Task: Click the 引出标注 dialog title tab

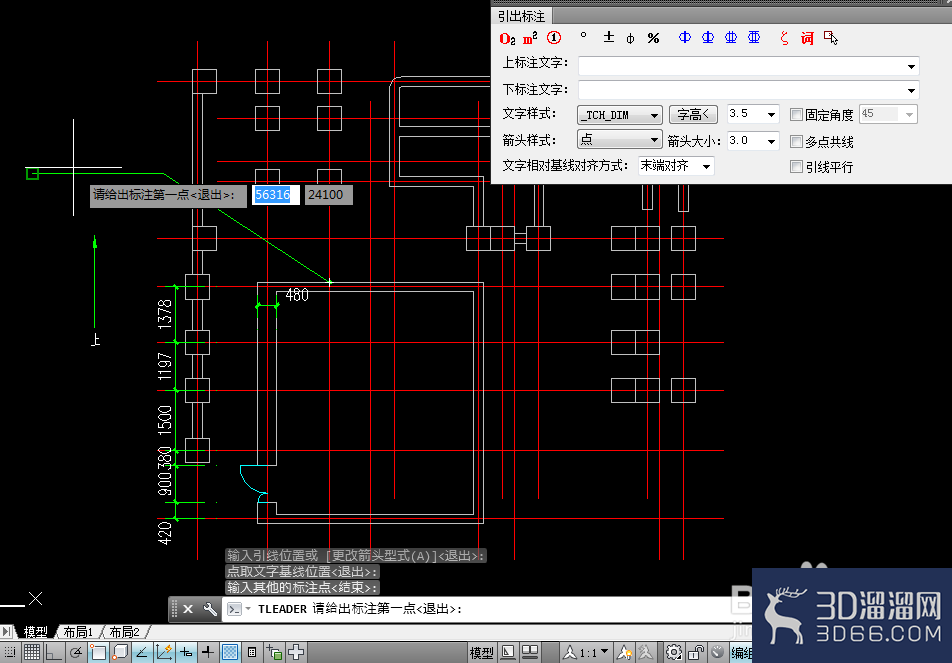Action: coord(522,16)
